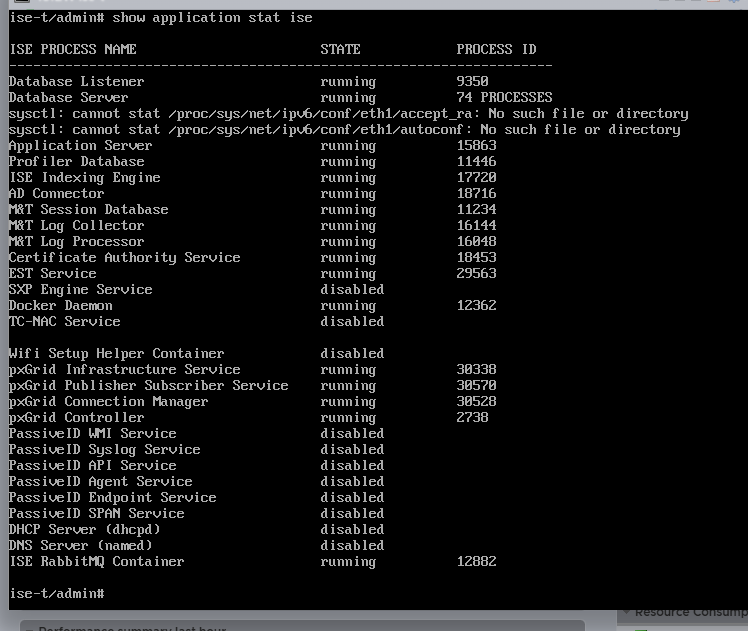Select the SXP Engine Service name
The image size is (748, 631).
pyautogui.click(x=81, y=290)
